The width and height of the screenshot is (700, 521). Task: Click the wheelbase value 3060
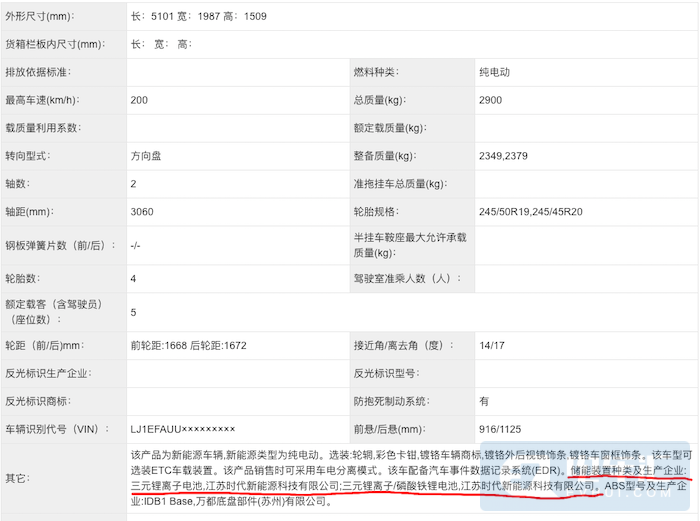pyautogui.click(x=142, y=212)
